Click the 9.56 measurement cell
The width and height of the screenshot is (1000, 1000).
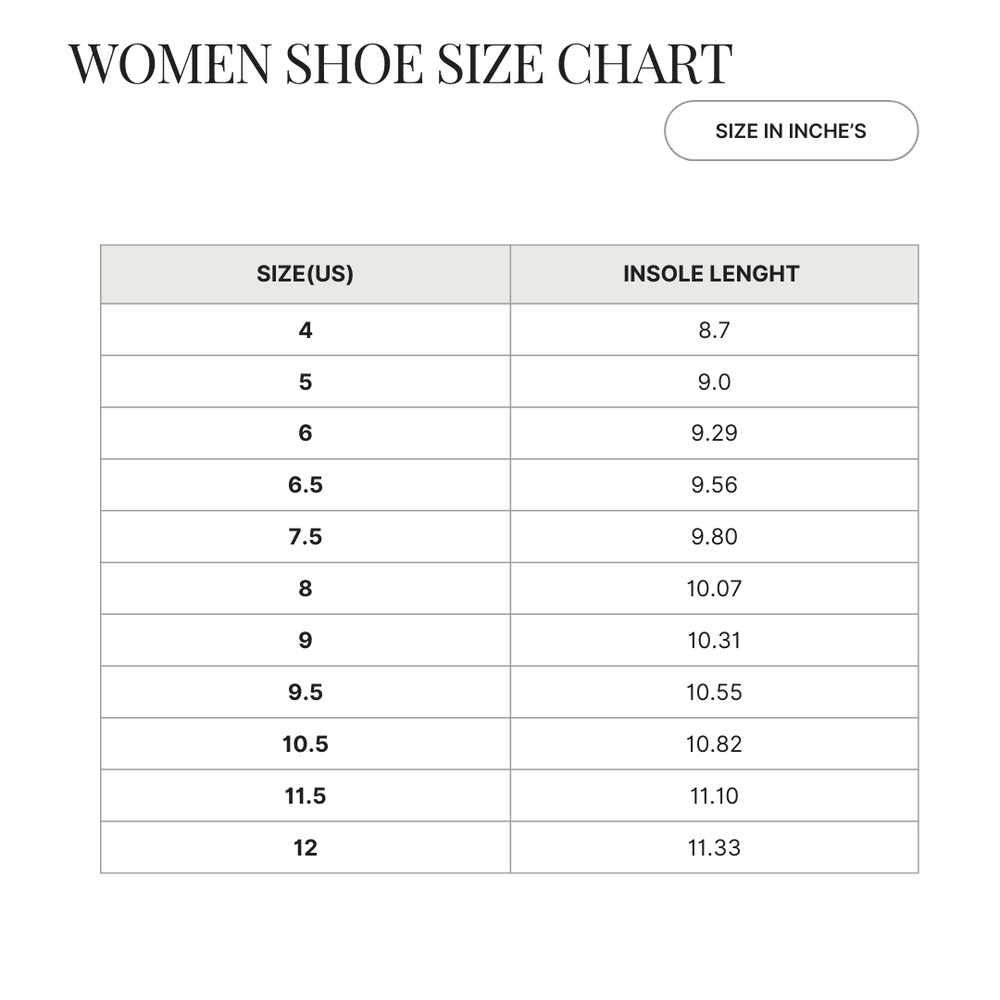coord(714,485)
